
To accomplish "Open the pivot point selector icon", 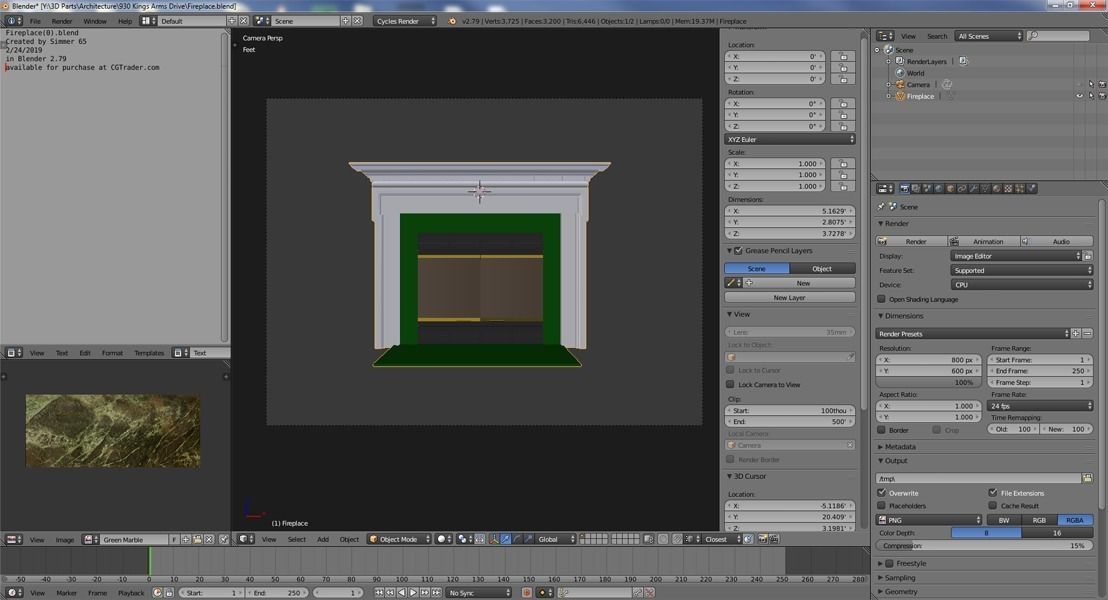I will [x=463, y=539].
